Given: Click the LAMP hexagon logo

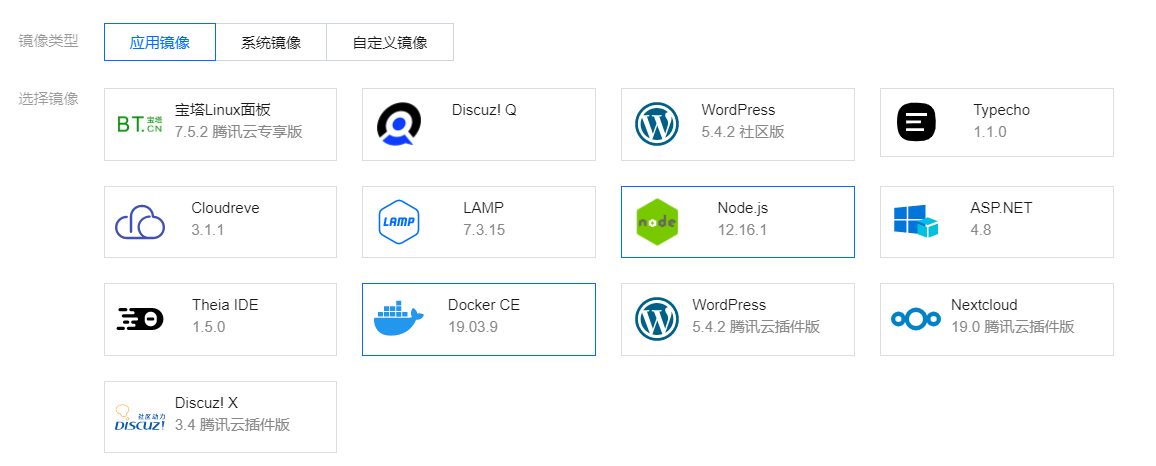Looking at the screenshot, I should 399,221.
